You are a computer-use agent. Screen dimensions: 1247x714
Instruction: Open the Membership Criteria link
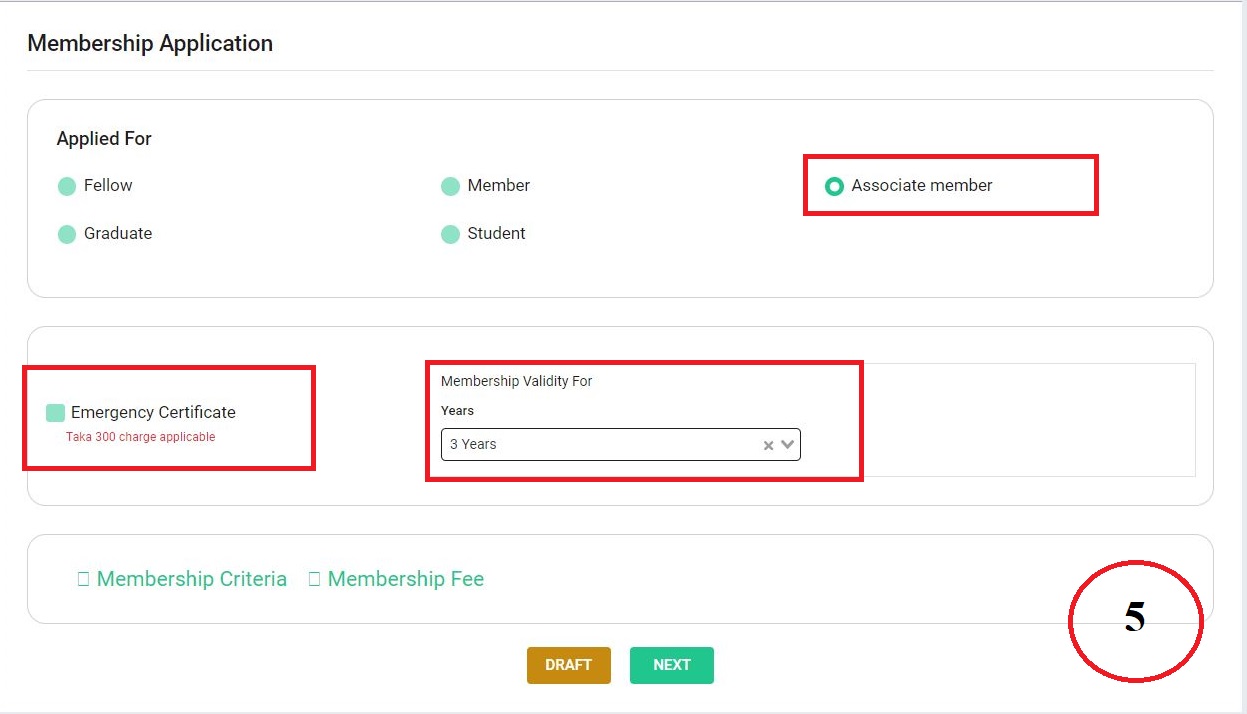click(x=191, y=579)
